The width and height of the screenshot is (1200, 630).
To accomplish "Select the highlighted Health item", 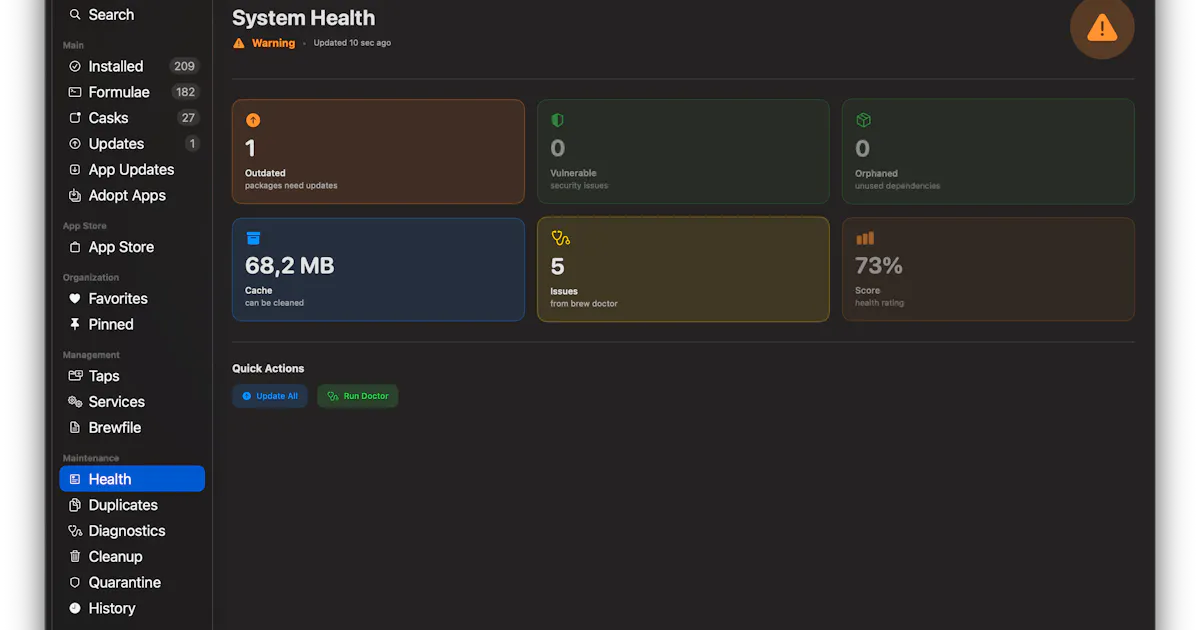I will [132, 479].
